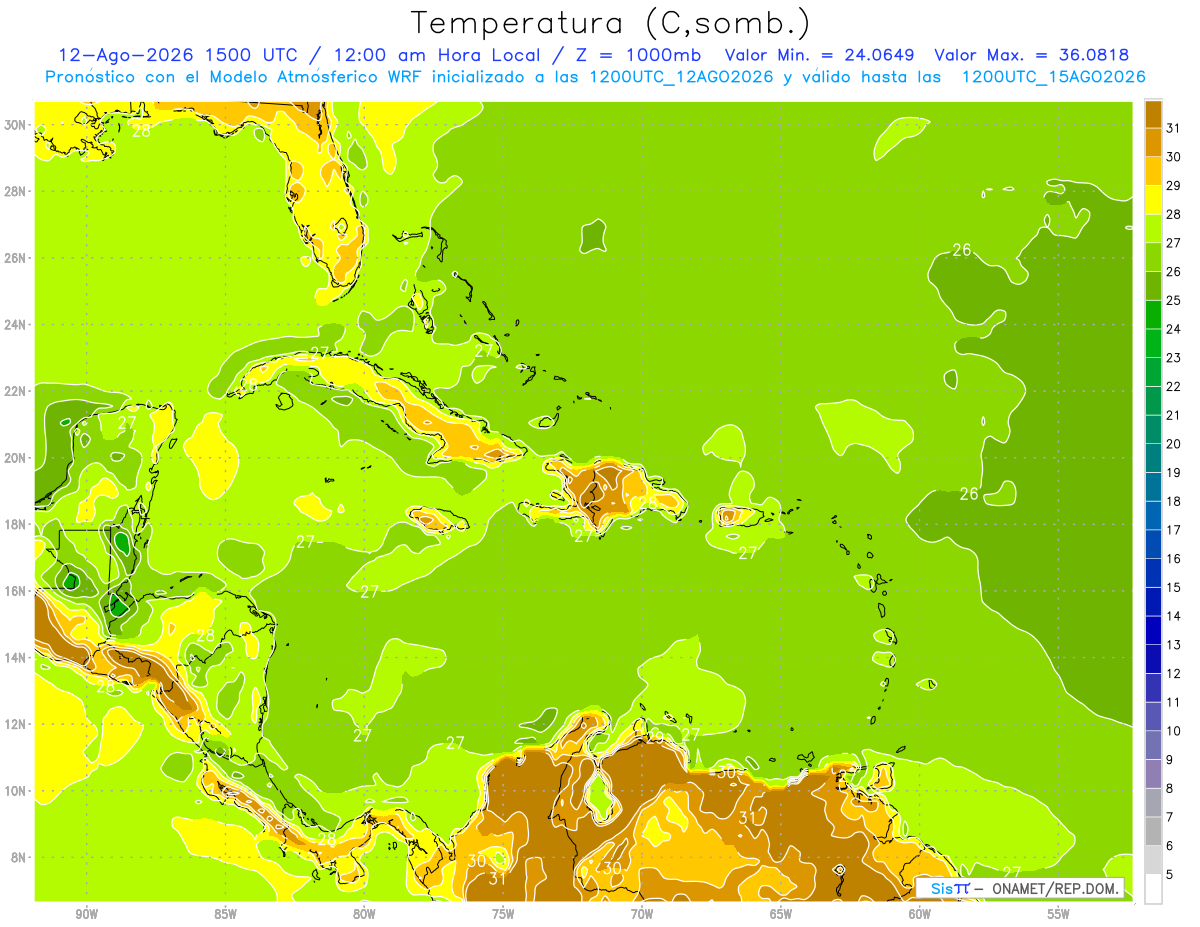Click the color scale value 29
The height and width of the screenshot is (927, 1200).
pyautogui.click(x=1174, y=185)
